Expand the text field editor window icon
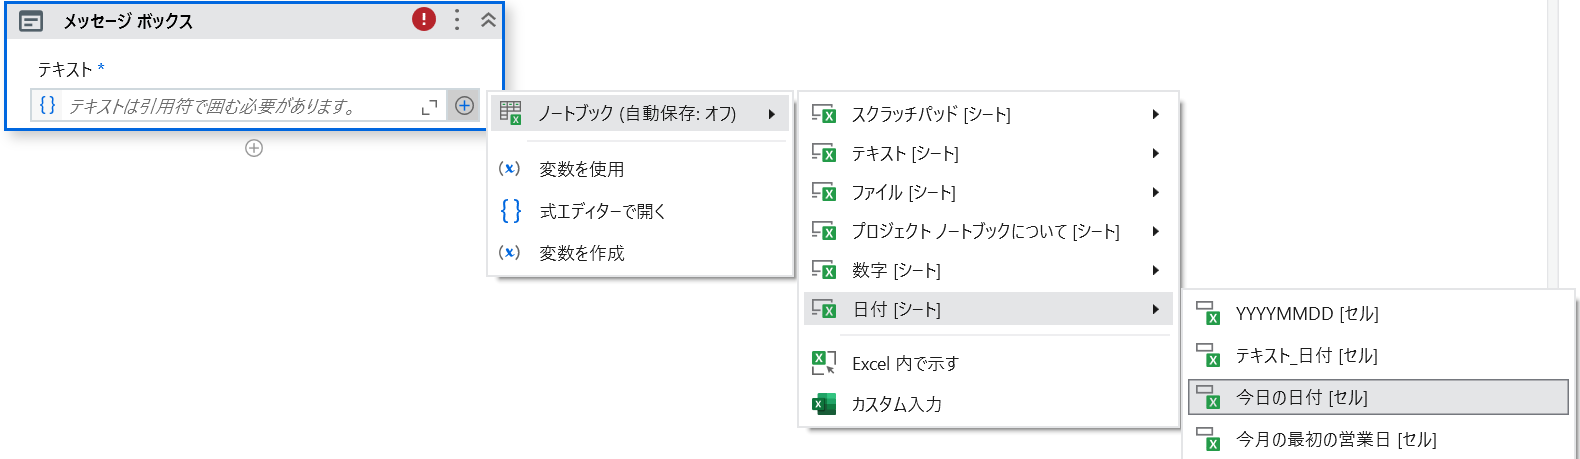This screenshot has width=1580, height=459. (x=430, y=106)
